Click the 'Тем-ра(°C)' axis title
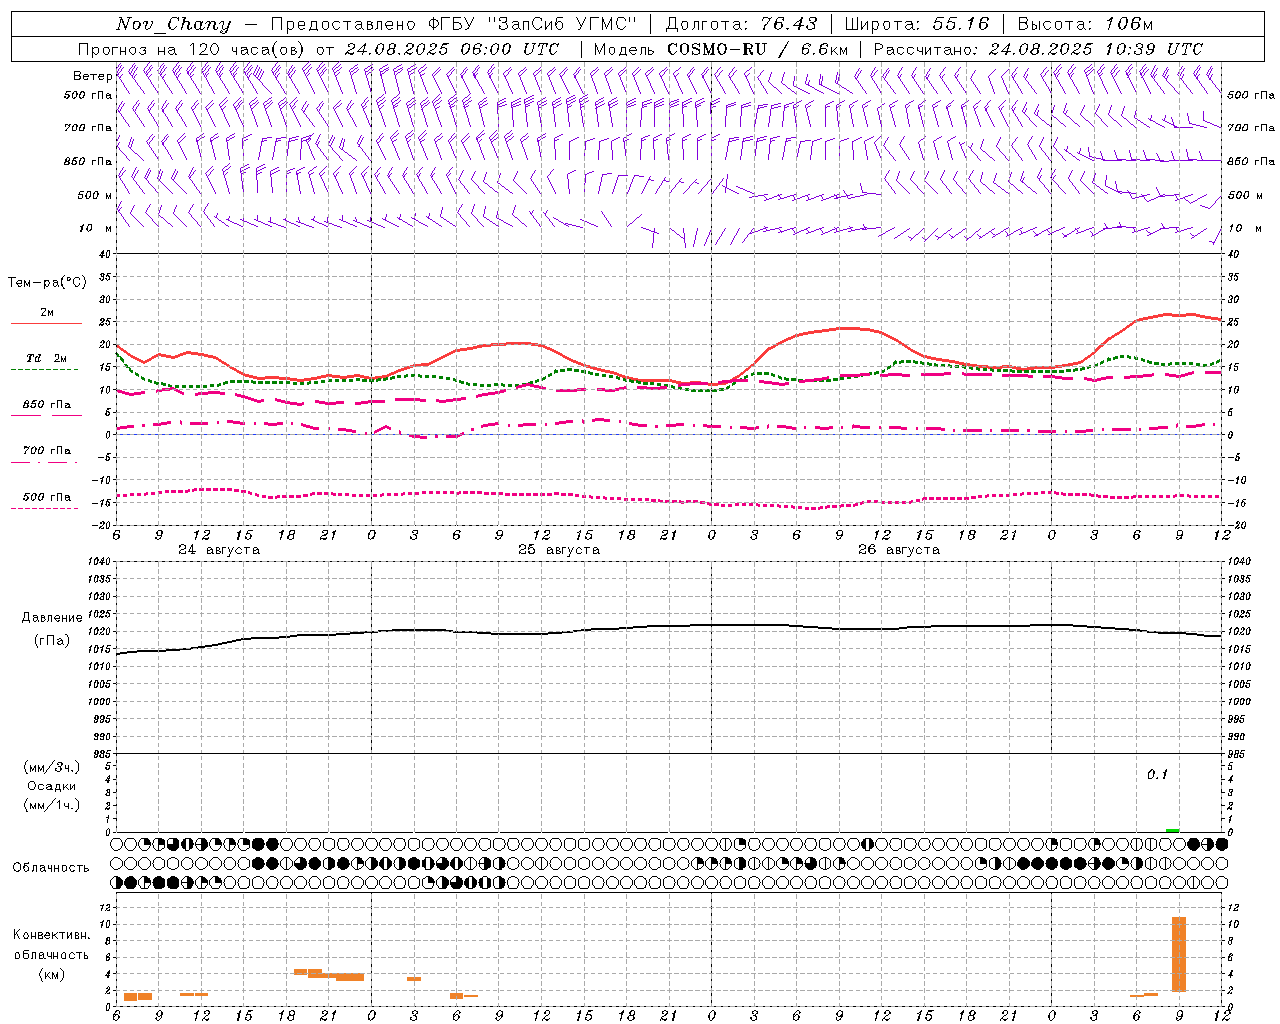 click(x=47, y=283)
